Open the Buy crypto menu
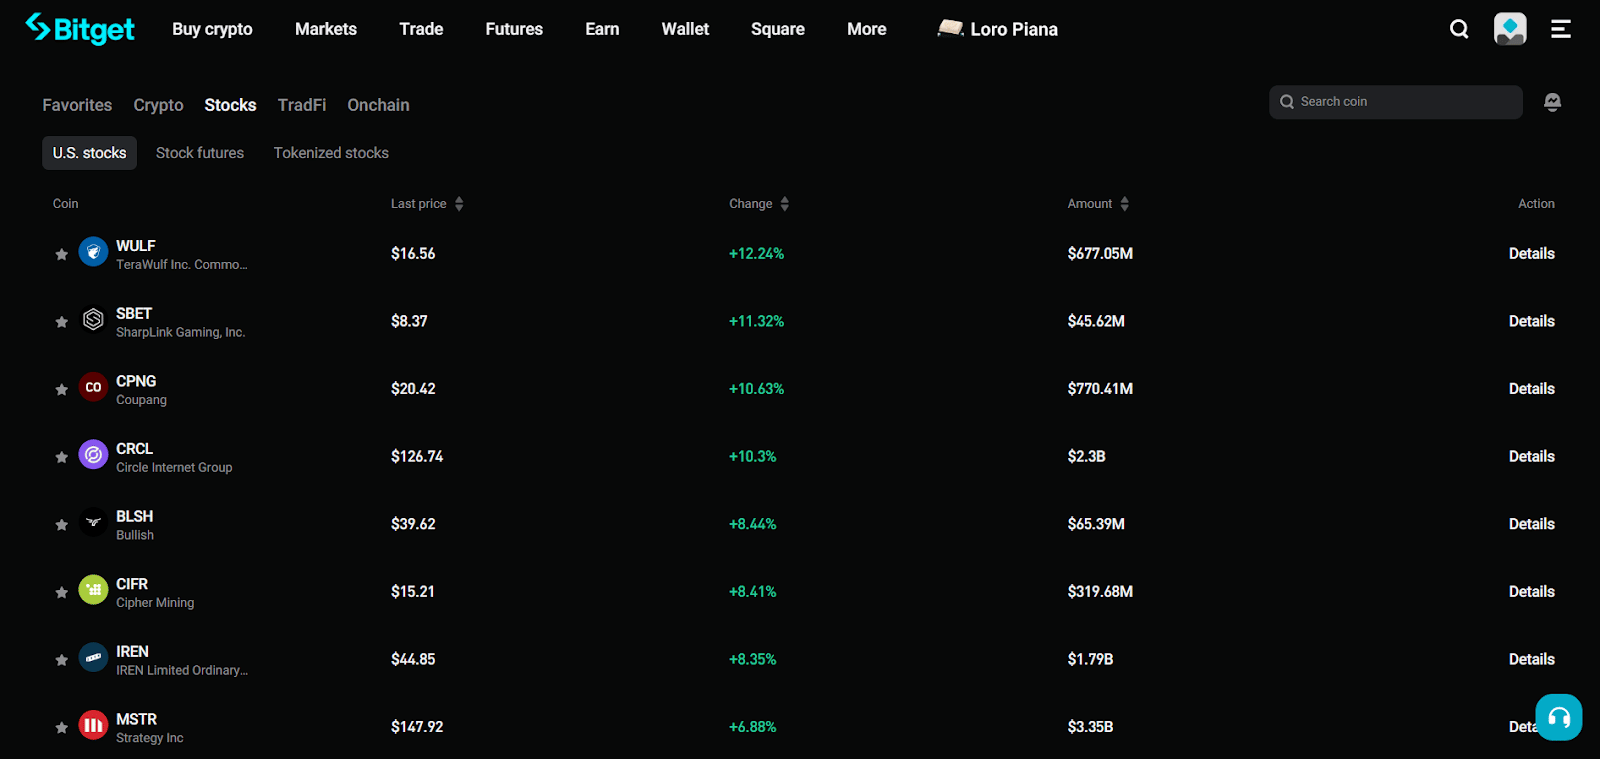Screen dimensions: 1600x759 coord(212,29)
